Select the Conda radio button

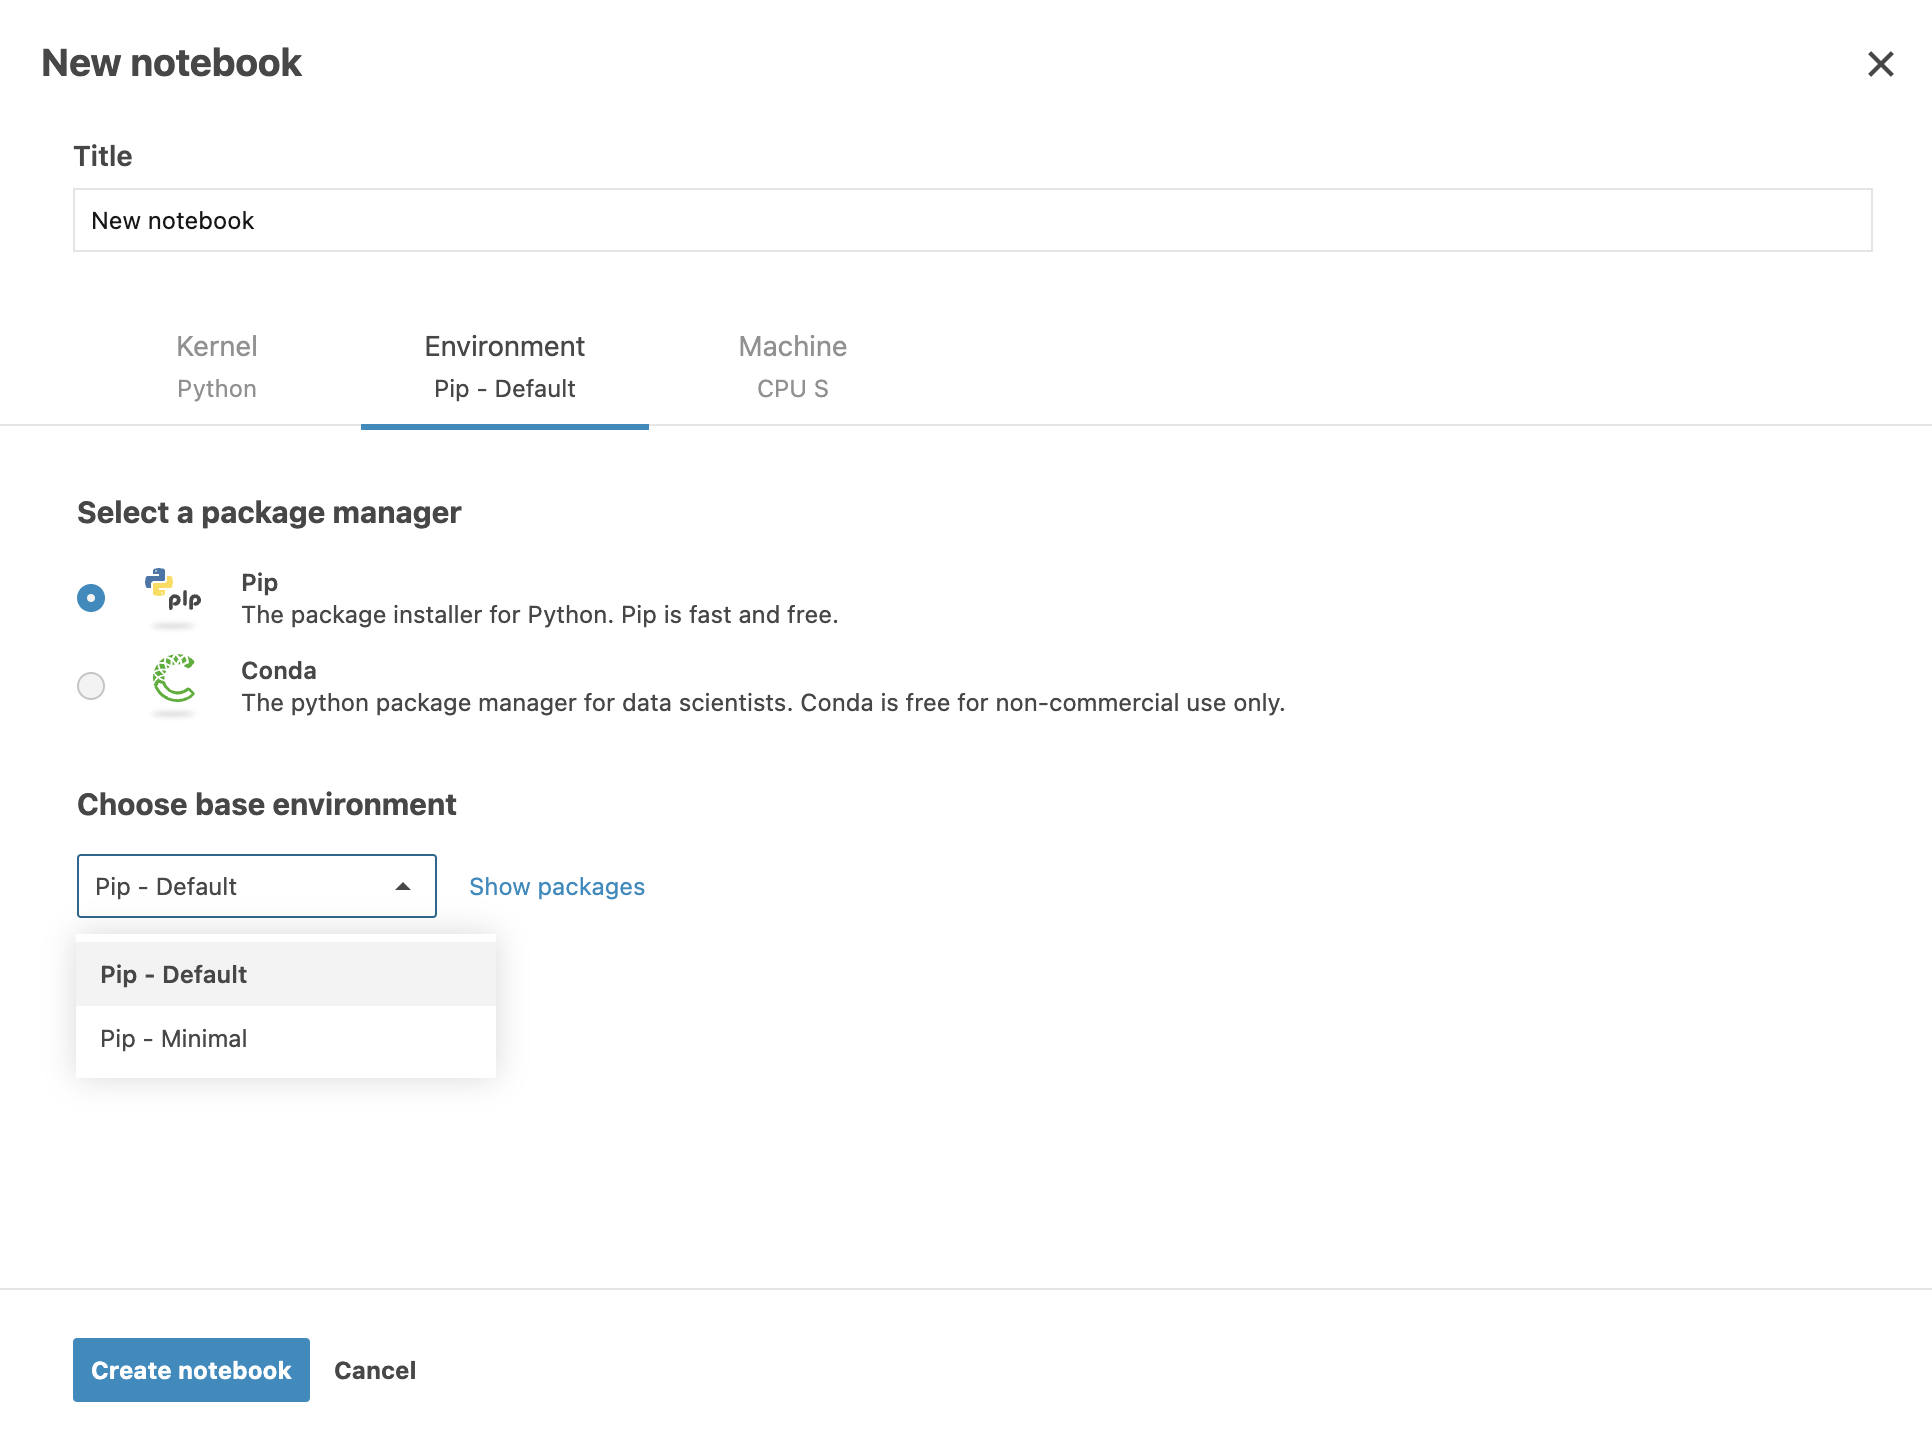[x=91, y=686]
